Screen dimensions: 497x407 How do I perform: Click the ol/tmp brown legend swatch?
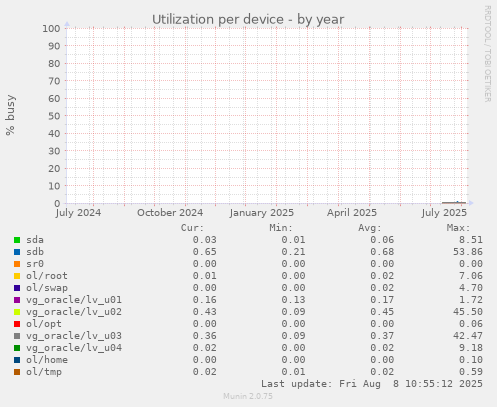(17, 372)
